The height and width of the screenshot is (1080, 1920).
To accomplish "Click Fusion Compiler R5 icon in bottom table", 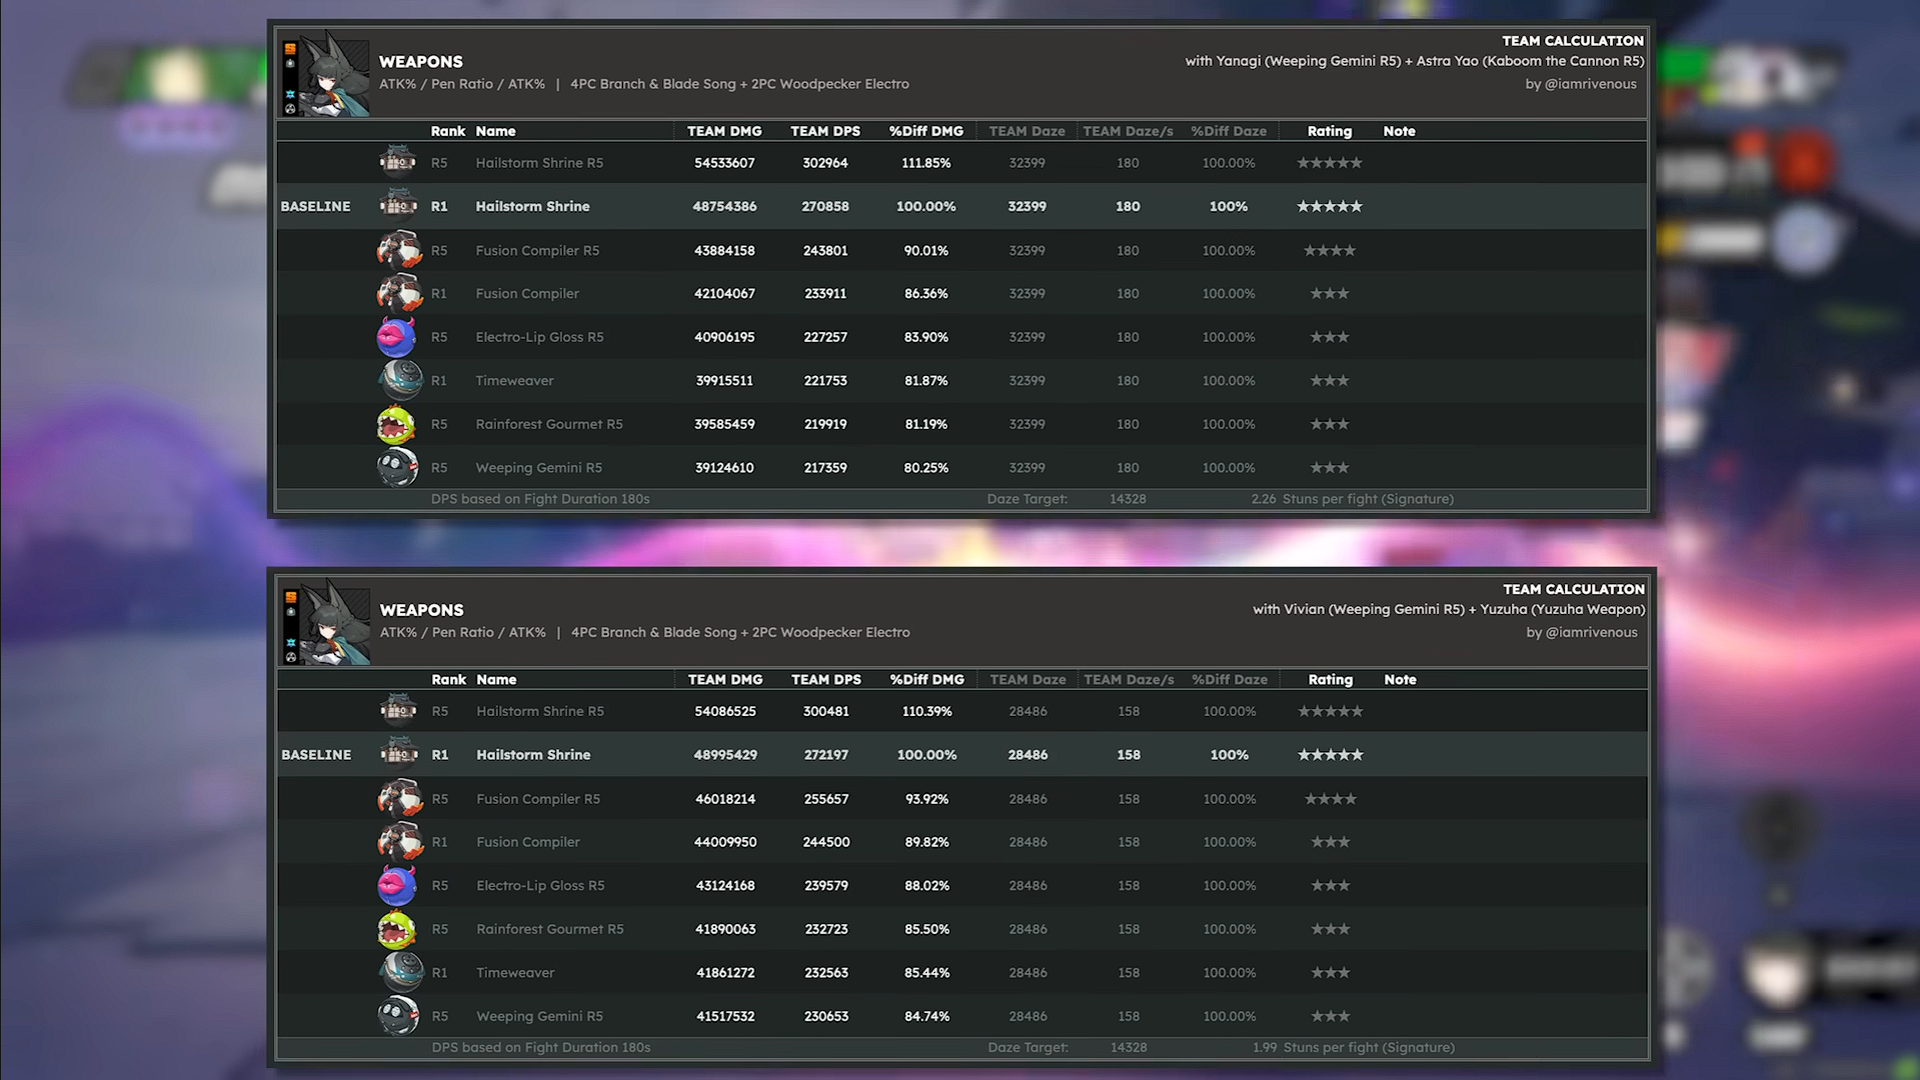I will point(399,798).
